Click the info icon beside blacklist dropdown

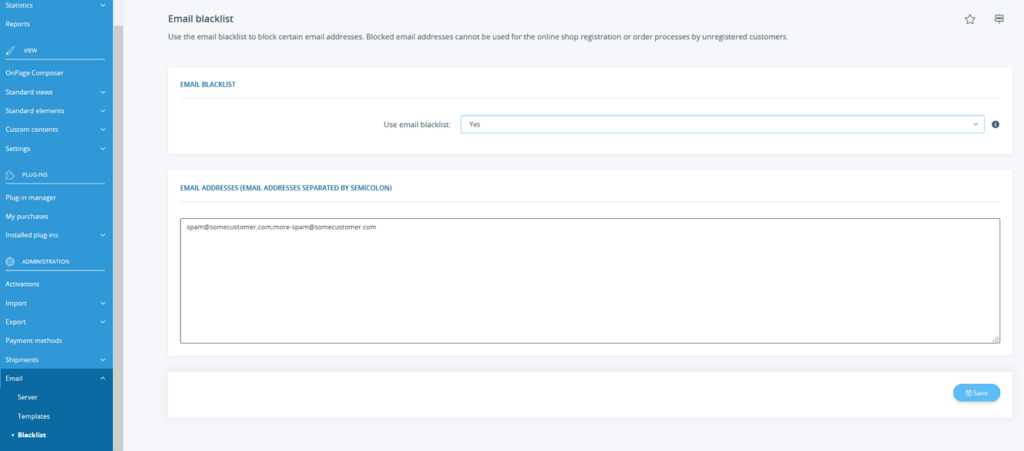(995, 124)
